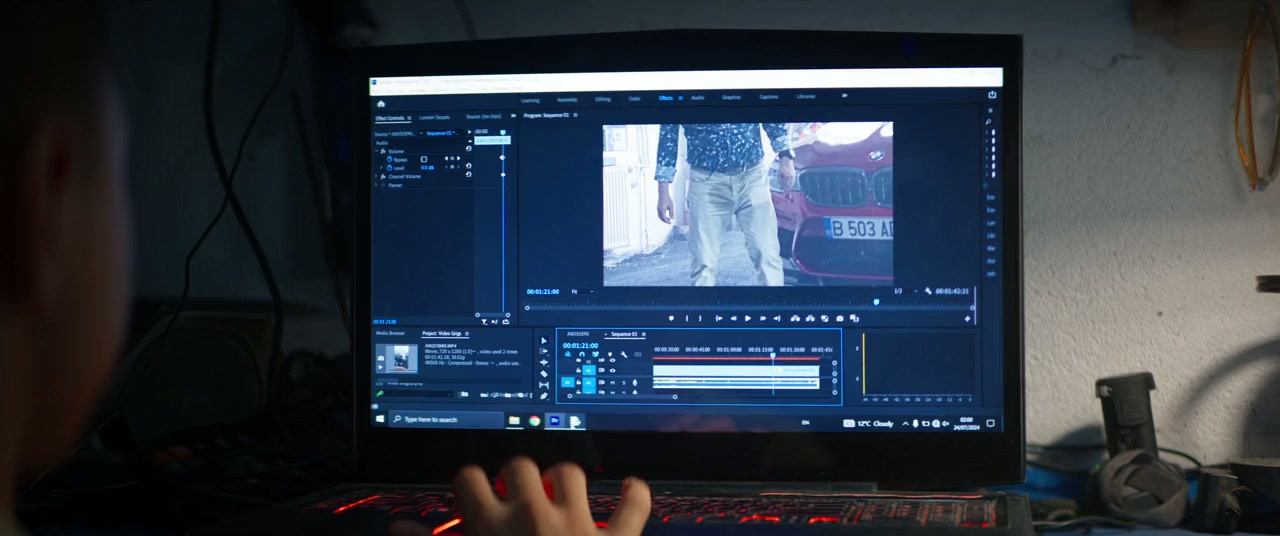Image resolution: width=1280 pixels, height=536 pixels.
Task: Select the Razor tool in the tools panel
Action: (x=544, y=373)
